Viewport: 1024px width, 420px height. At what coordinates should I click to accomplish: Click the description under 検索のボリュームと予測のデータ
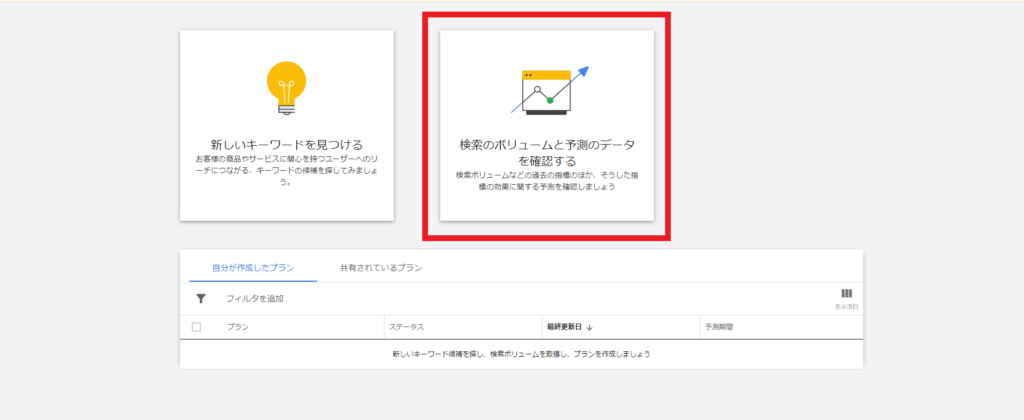click(546, 180)
